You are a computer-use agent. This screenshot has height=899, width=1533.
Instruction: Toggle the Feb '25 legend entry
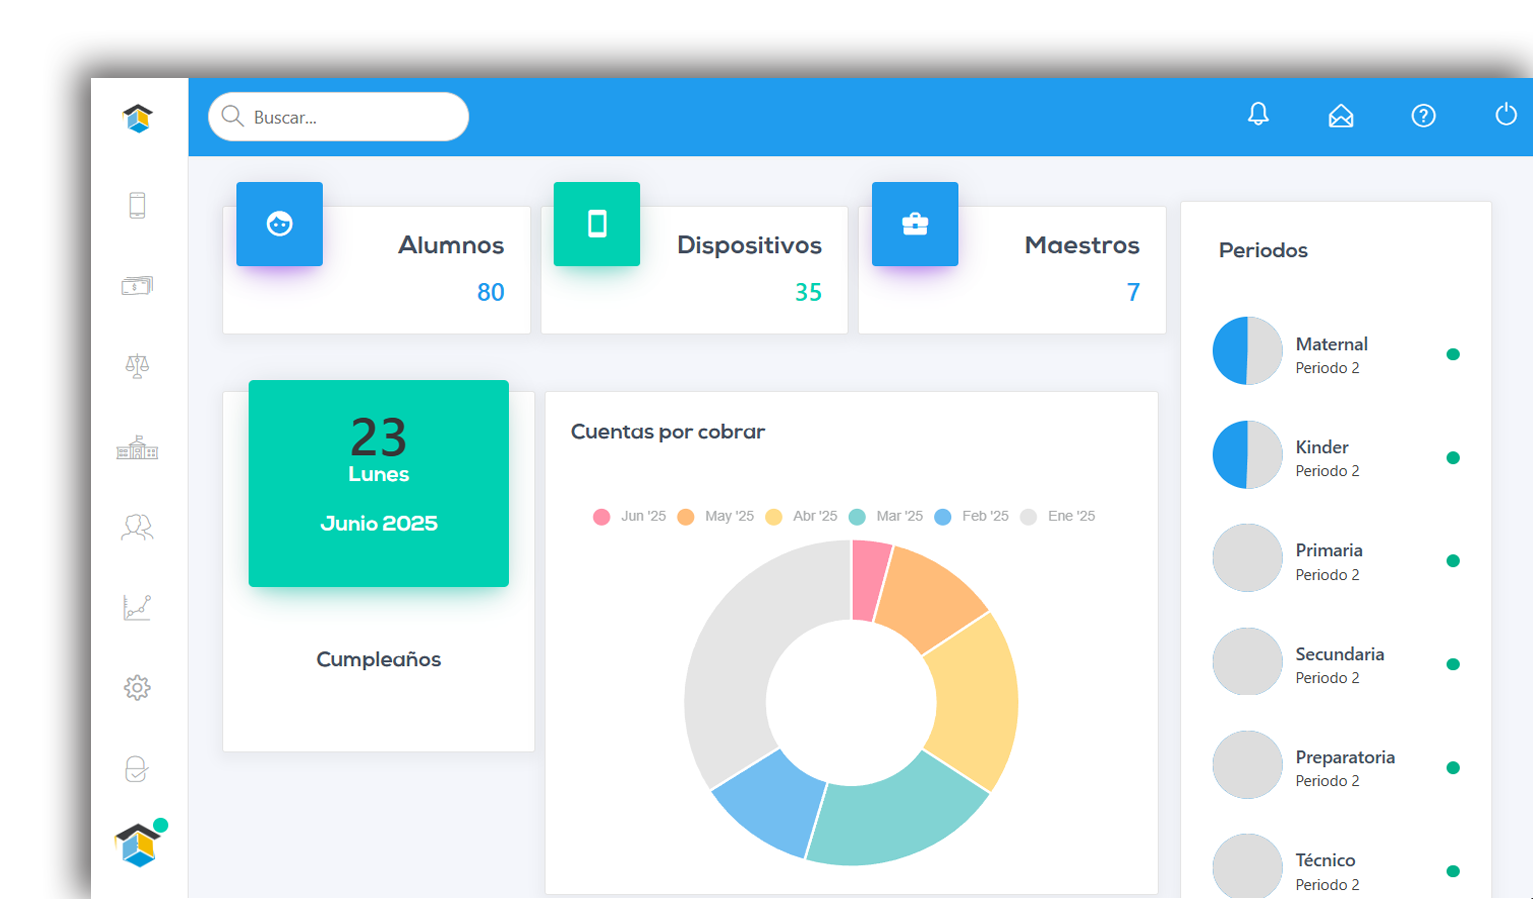(x=971, y=517)
